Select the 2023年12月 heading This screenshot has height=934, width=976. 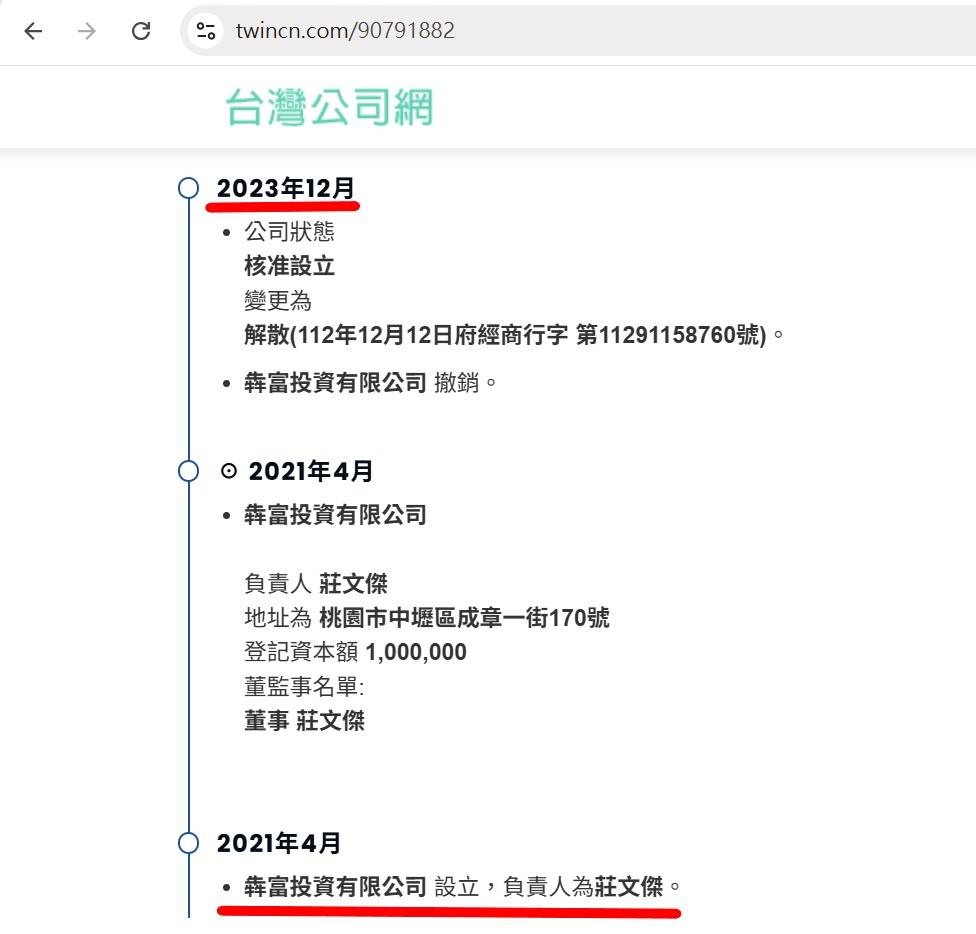286,188
